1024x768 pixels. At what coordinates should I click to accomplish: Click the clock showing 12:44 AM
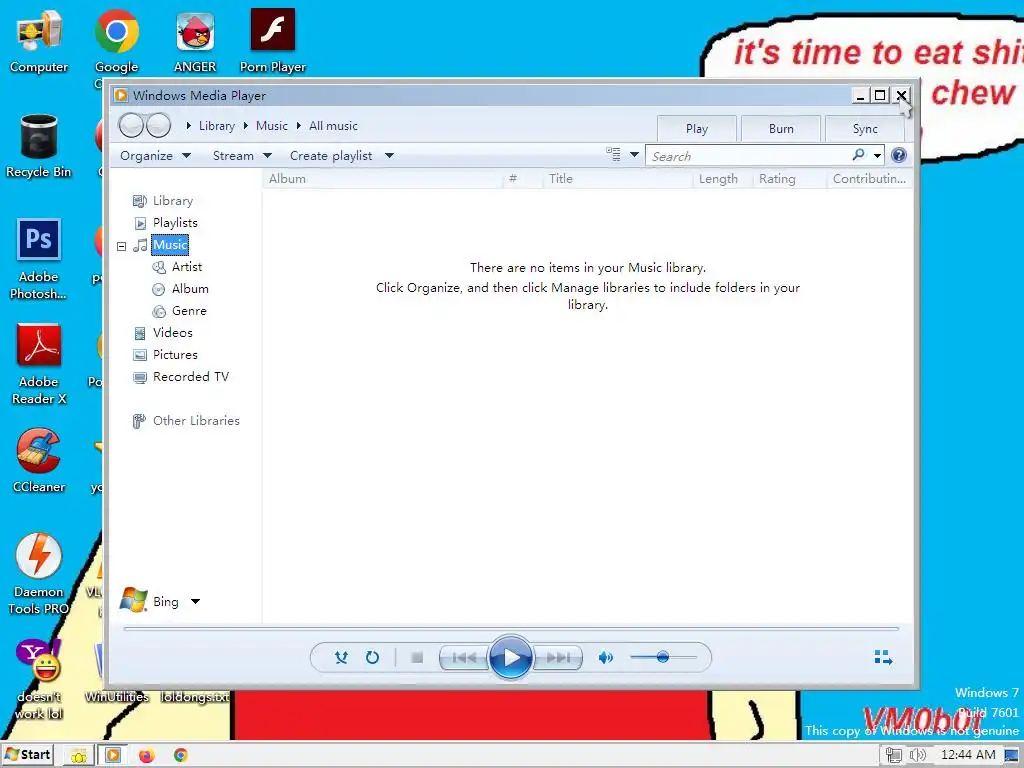pyautogui.click(x=968, y=755)
